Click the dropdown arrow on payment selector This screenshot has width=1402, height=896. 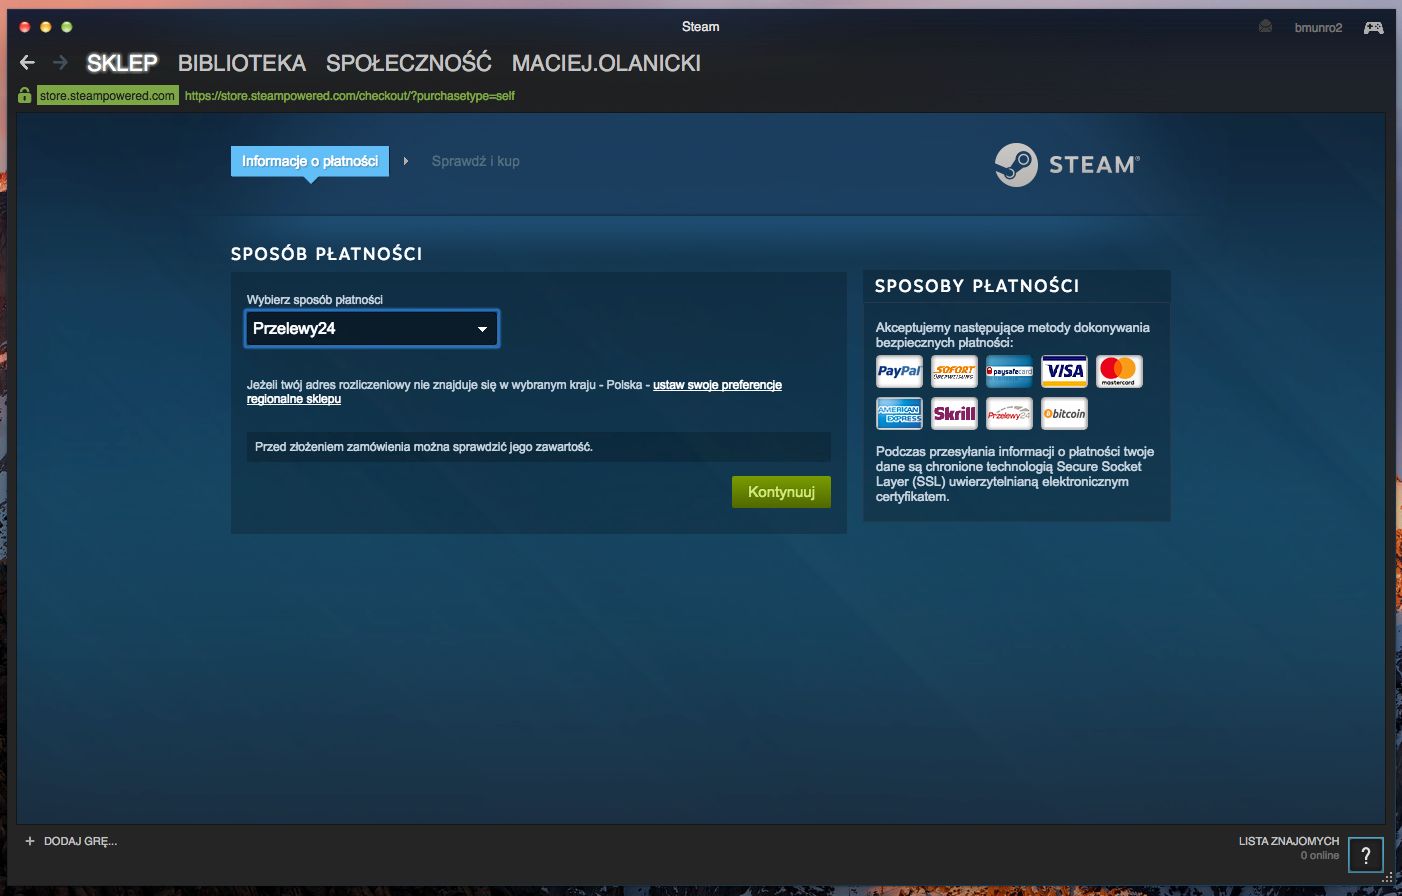pos(483,328)
